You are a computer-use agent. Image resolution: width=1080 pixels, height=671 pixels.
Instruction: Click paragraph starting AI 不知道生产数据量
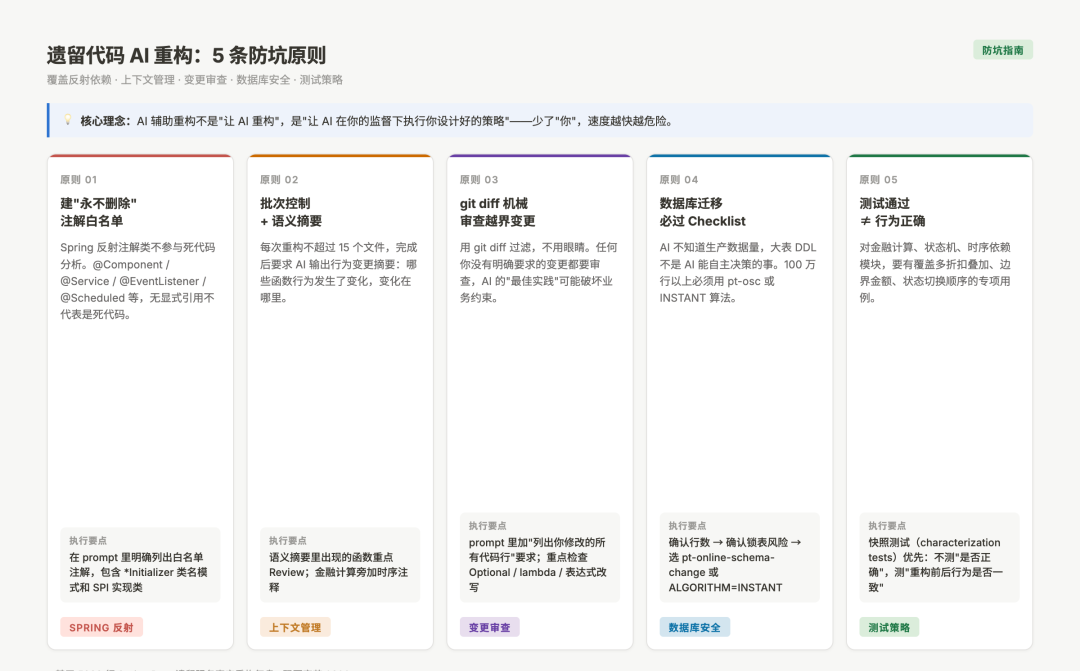738,272
